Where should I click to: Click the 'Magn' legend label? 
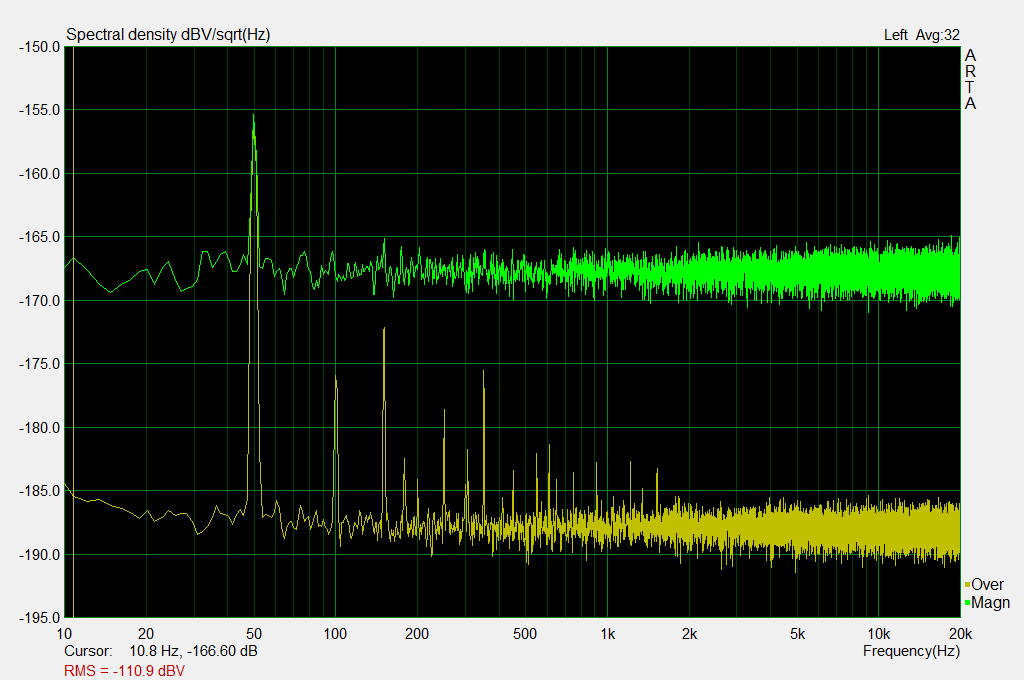[x=991, y=602]
